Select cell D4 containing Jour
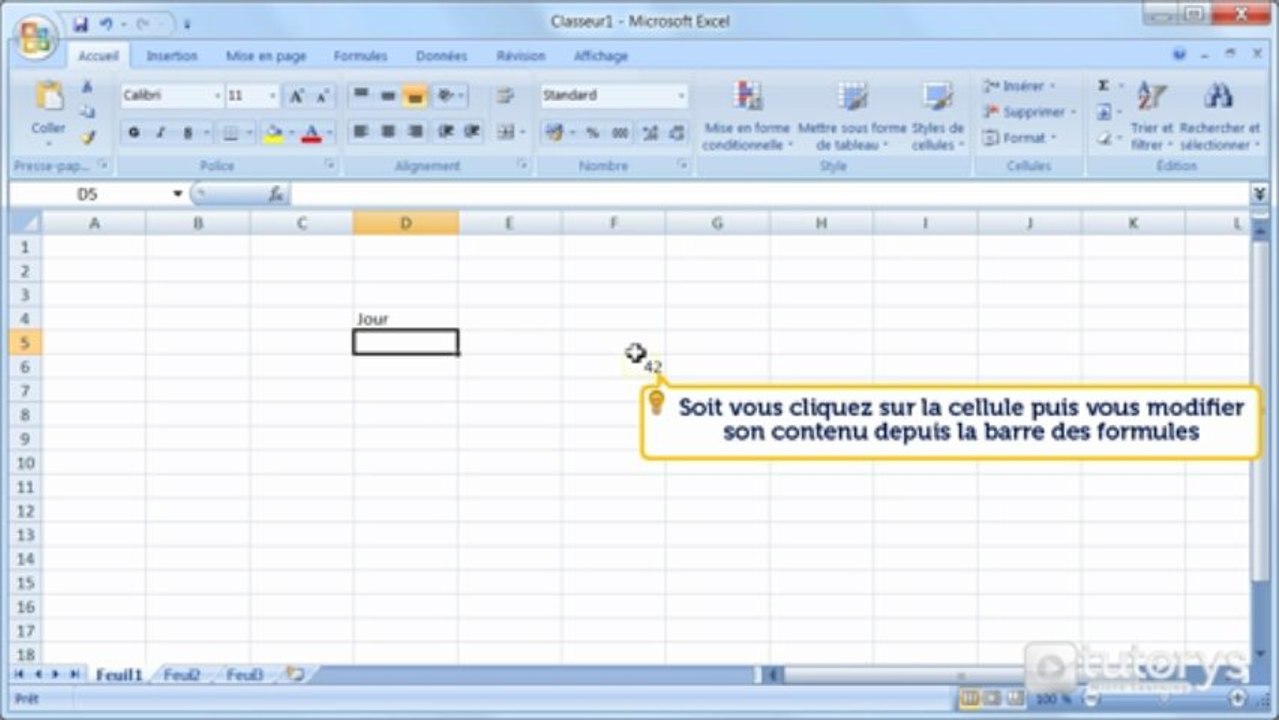 tap(406, 319)
